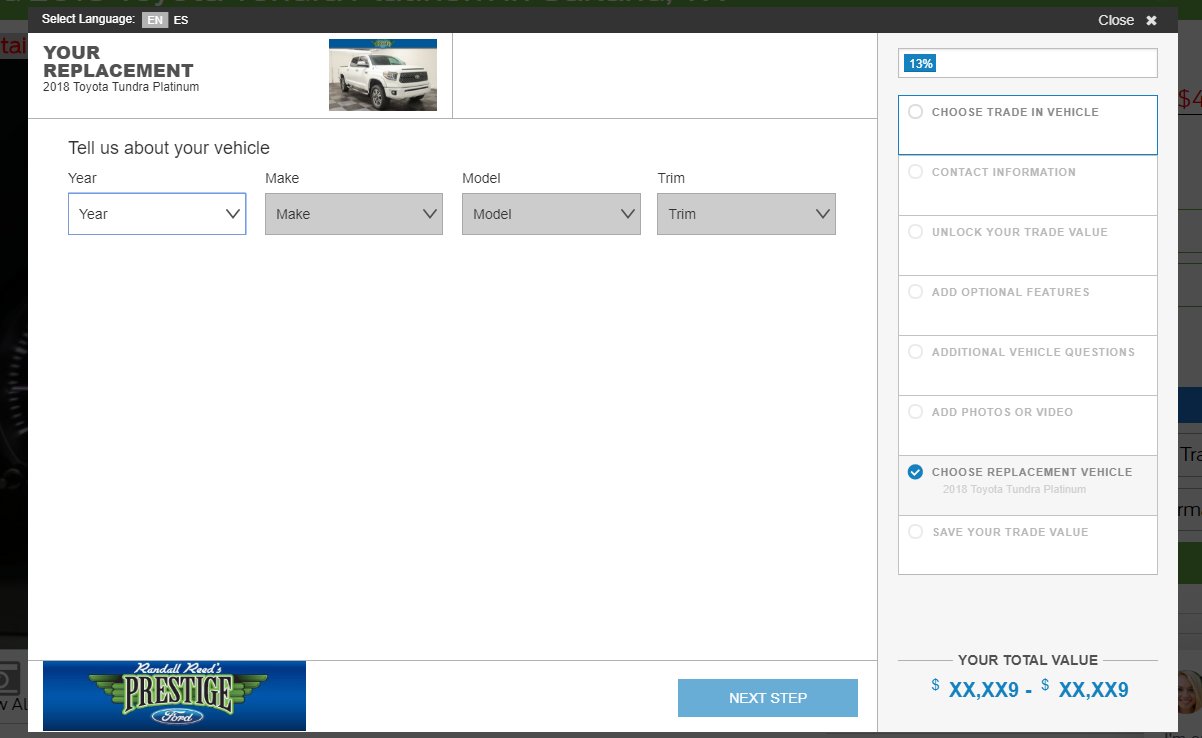Image resolution: width=1202 pixels, height=738 pixels.
Task: Select the Add Optional Features step
Action: click(1028, 305)
